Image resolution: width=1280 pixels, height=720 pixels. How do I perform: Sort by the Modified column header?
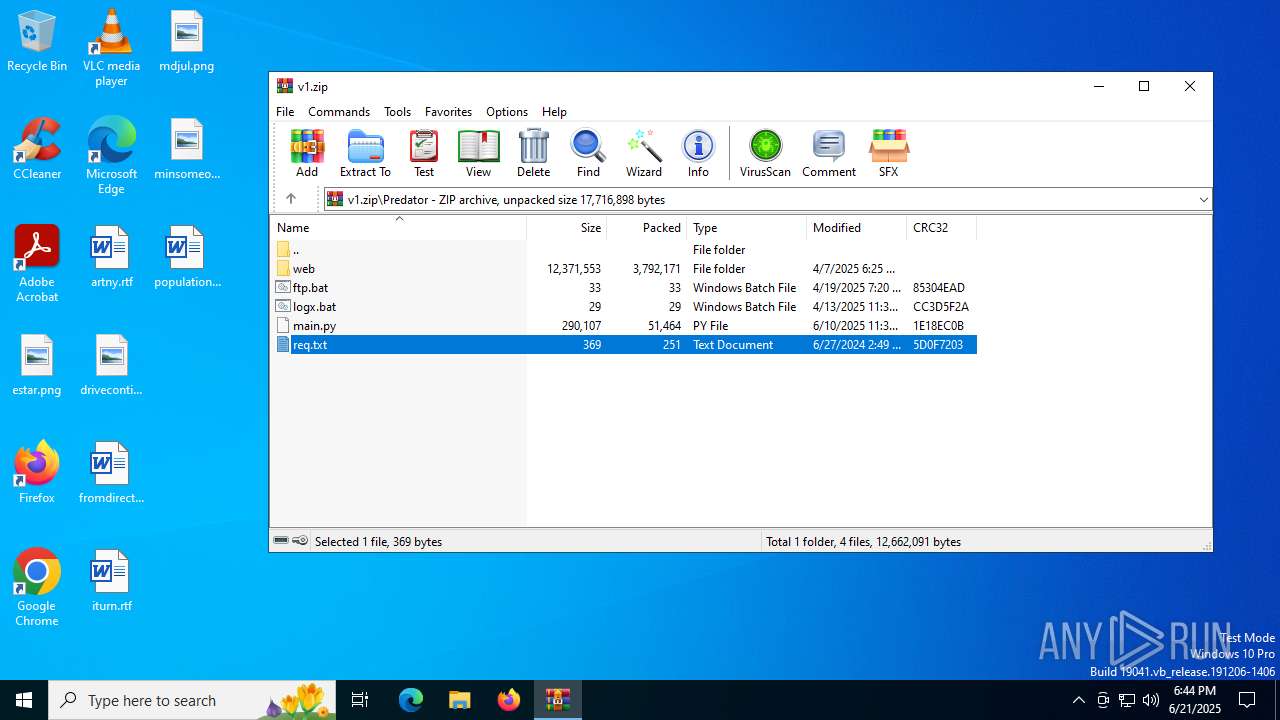(856, 228)
